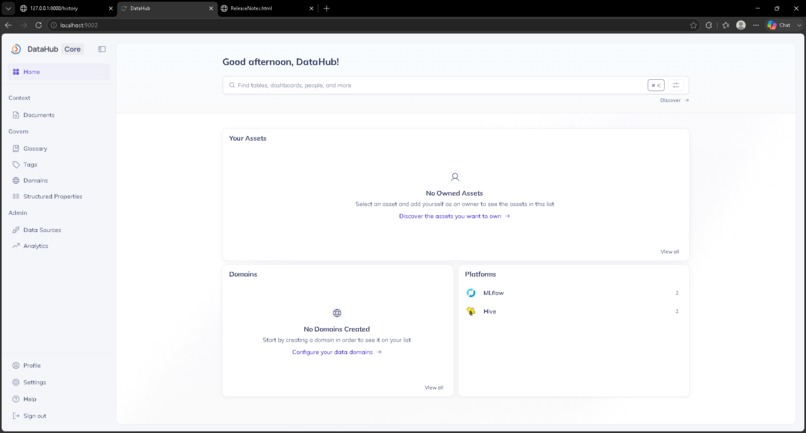Open the browser profile avatar
The height and width of the screenshot is (433, 806).
(741, 25)
